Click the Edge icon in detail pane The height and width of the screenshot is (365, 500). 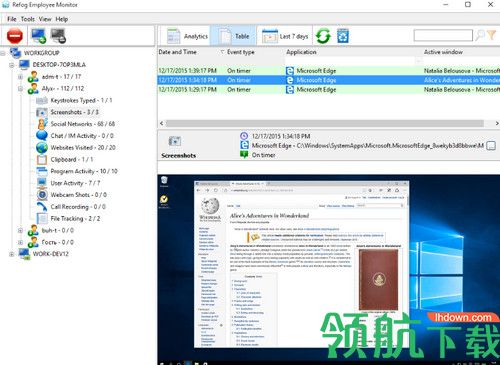tap(244, 145)
